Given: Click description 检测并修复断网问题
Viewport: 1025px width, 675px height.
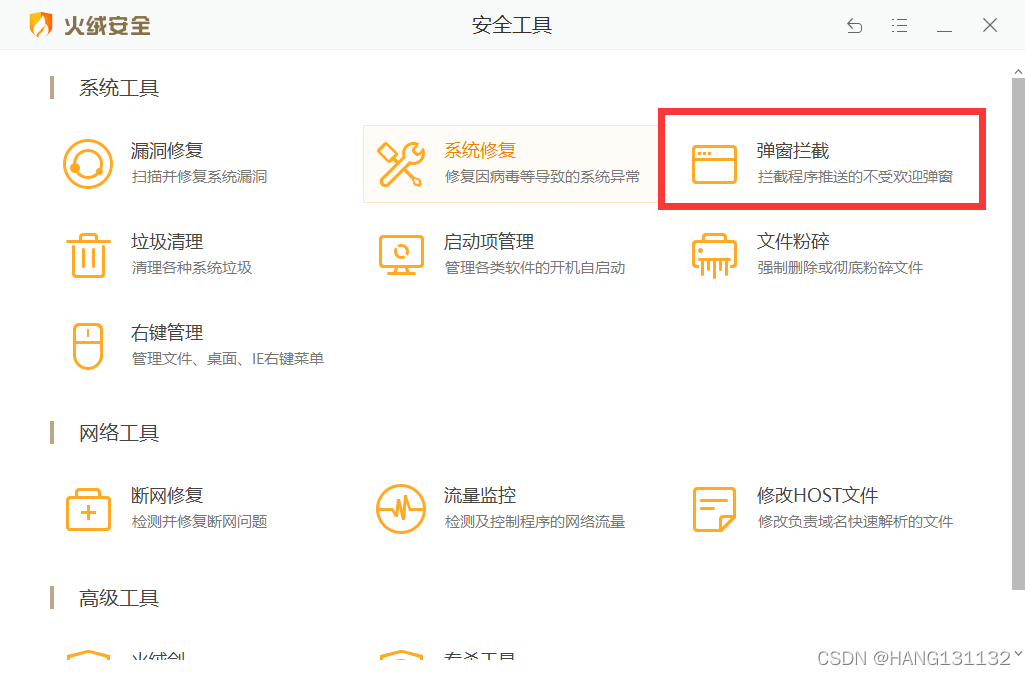Looking at the screenshot, I should click(199, 521).
